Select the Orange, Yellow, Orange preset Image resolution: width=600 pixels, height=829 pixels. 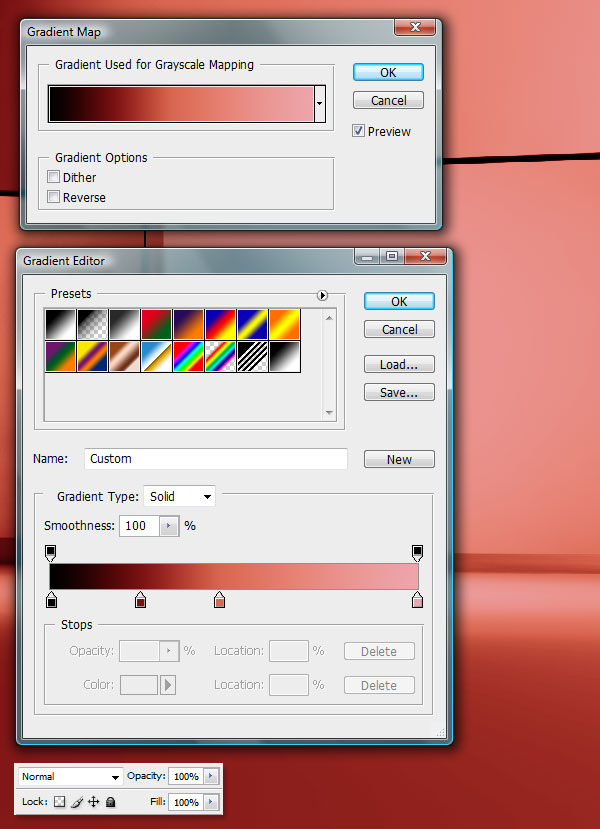click(284, 325)
